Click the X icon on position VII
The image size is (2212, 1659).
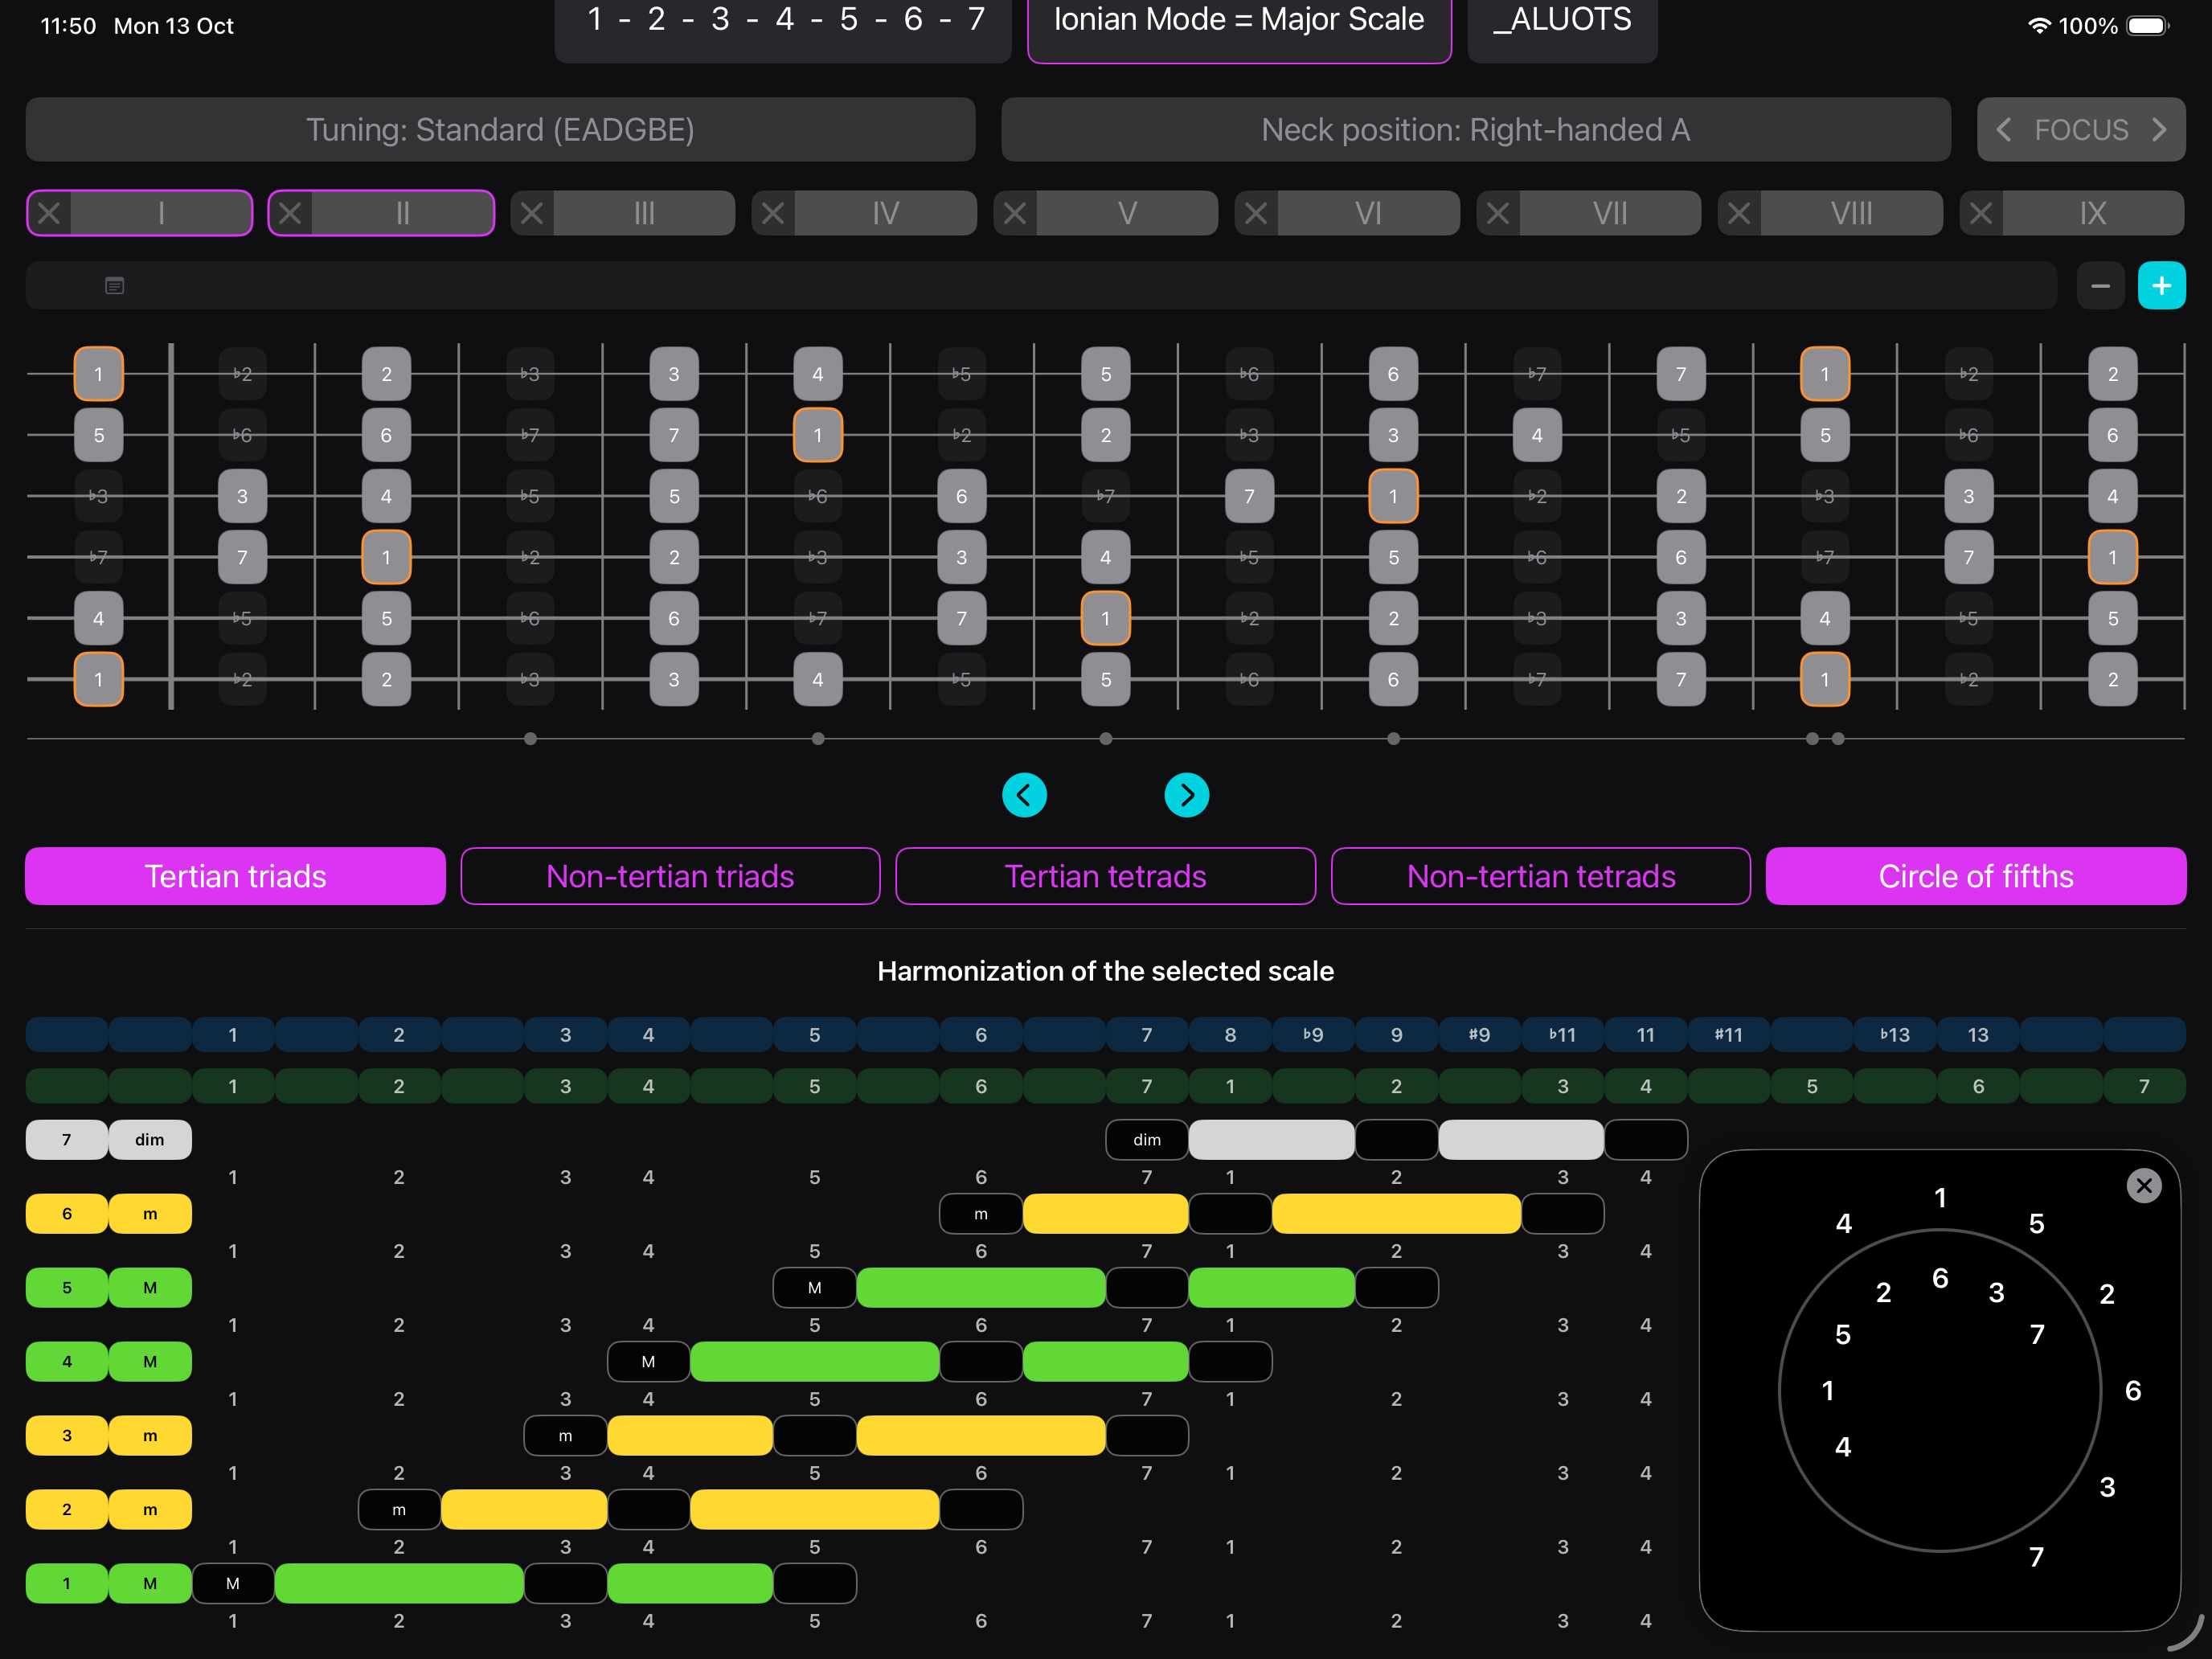pyautogui.click(x=1498, y=213)
